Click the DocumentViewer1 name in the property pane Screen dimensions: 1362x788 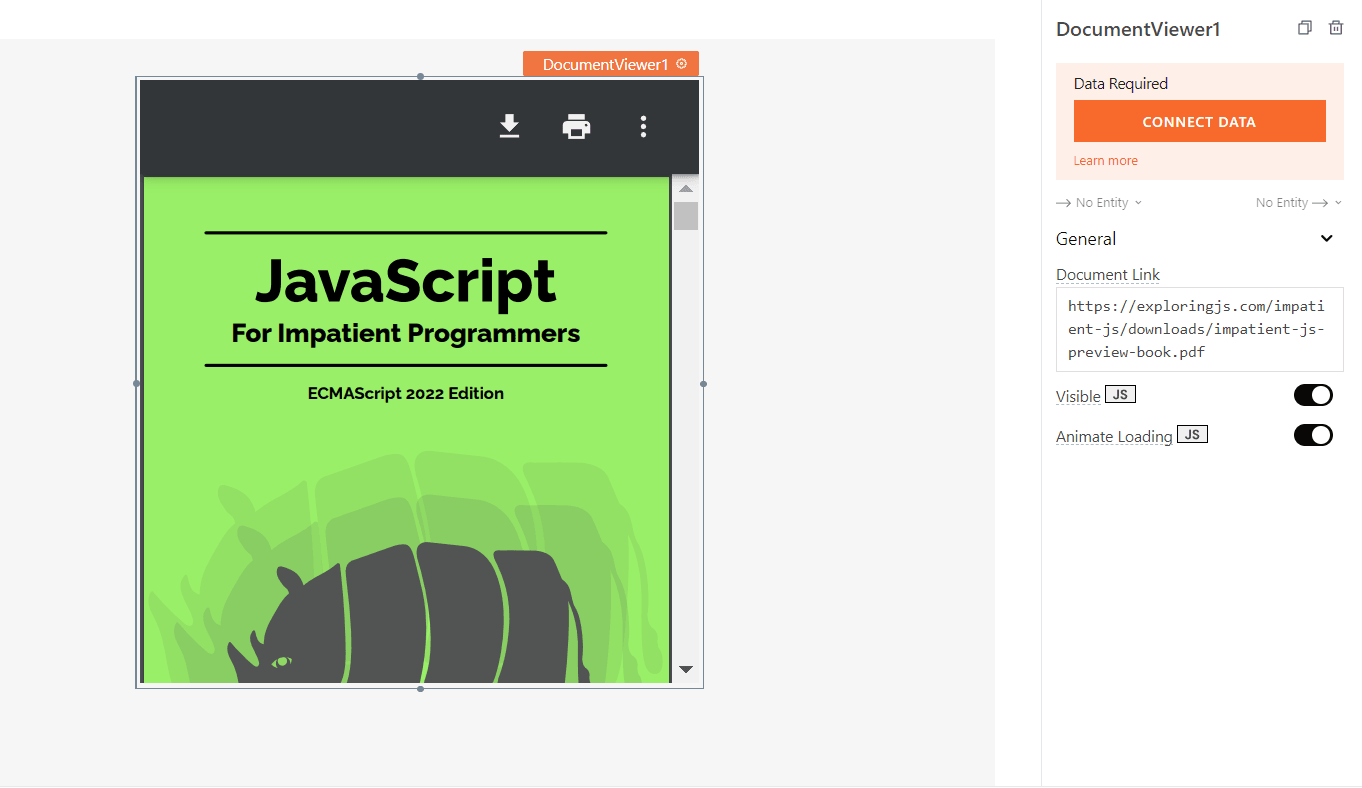[1138, 29]
